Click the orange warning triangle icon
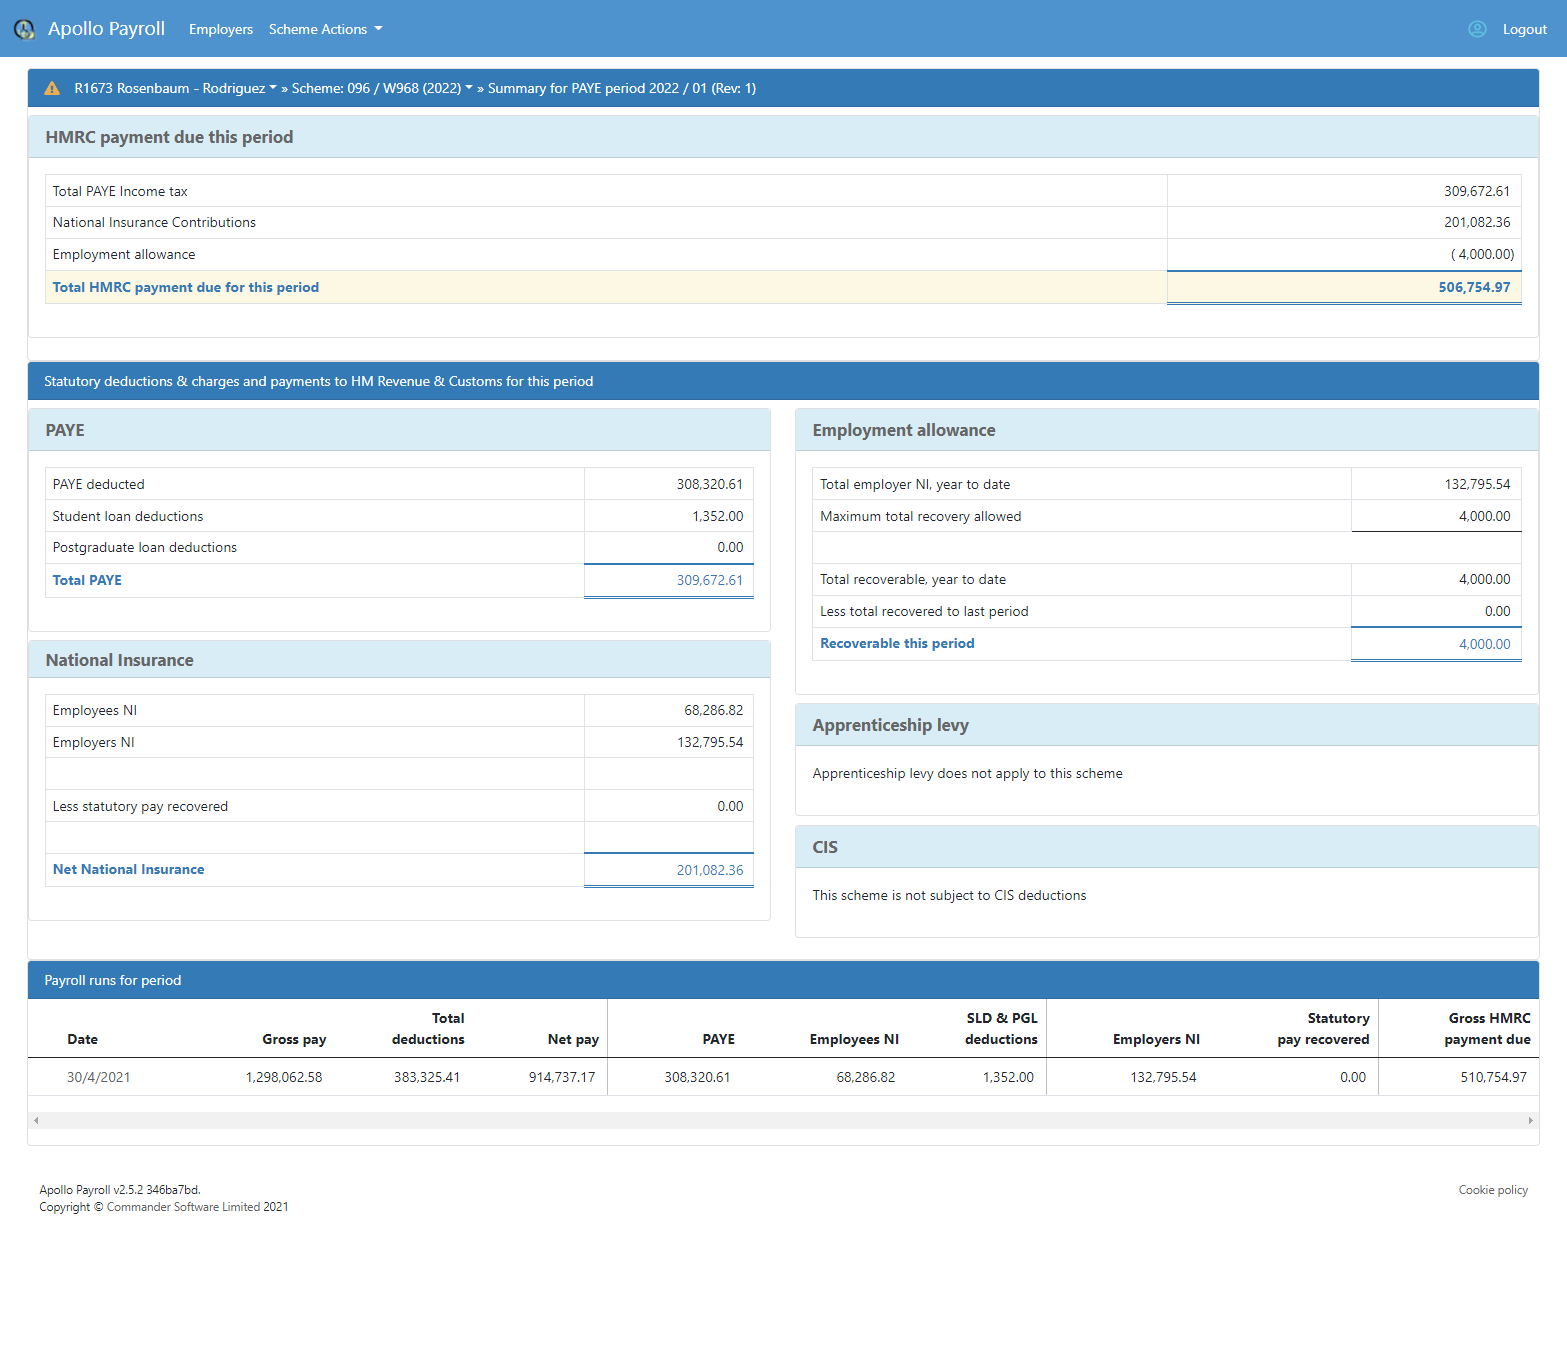 coord(52,89)
